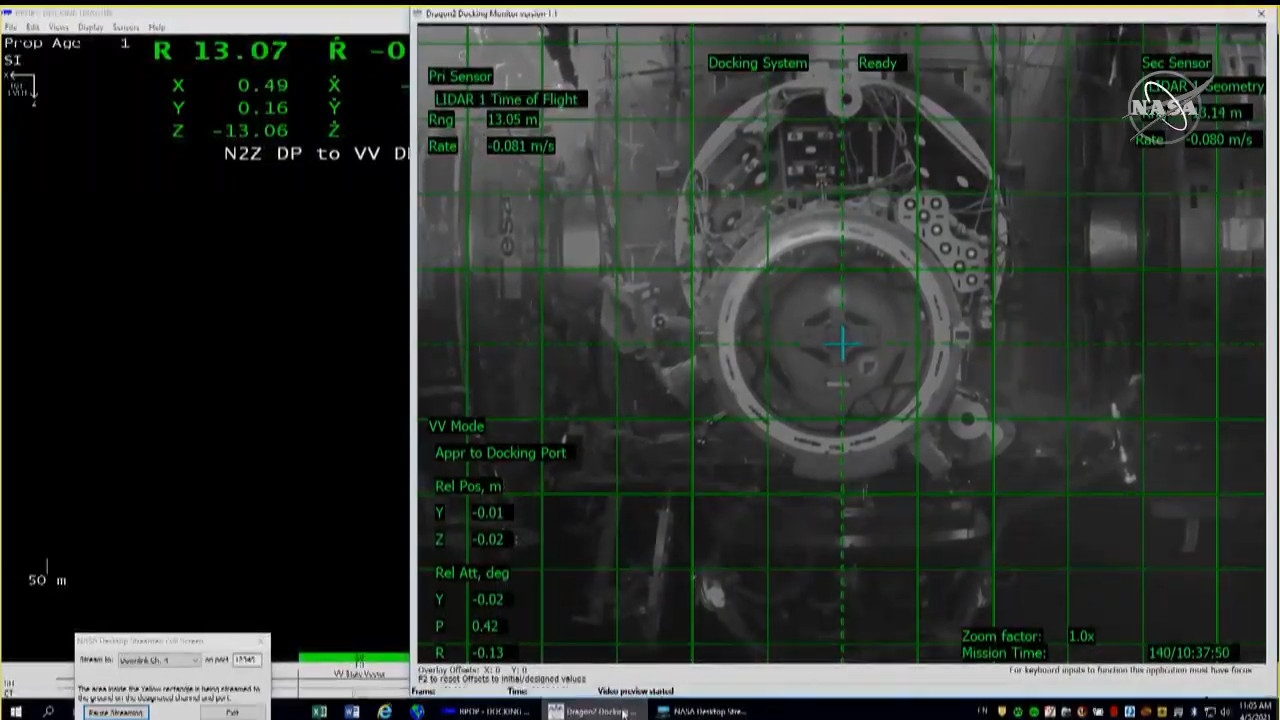
Task: Click the Prop Age label in RPOP
Action: click(42, 44)
